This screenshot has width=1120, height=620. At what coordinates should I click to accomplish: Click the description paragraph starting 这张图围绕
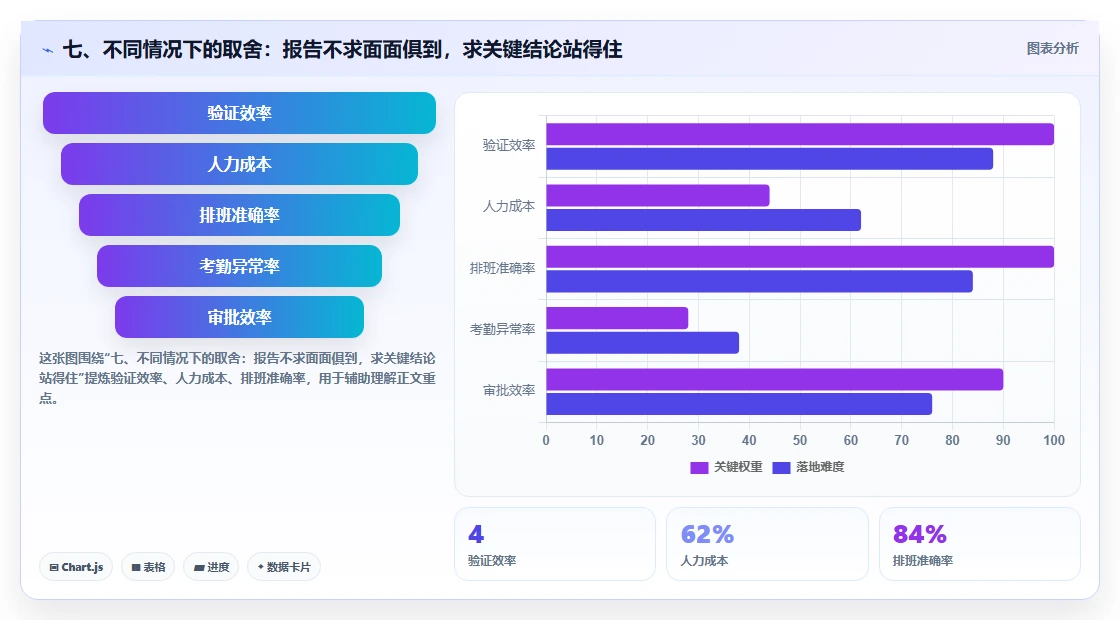[x=237, y=379]
